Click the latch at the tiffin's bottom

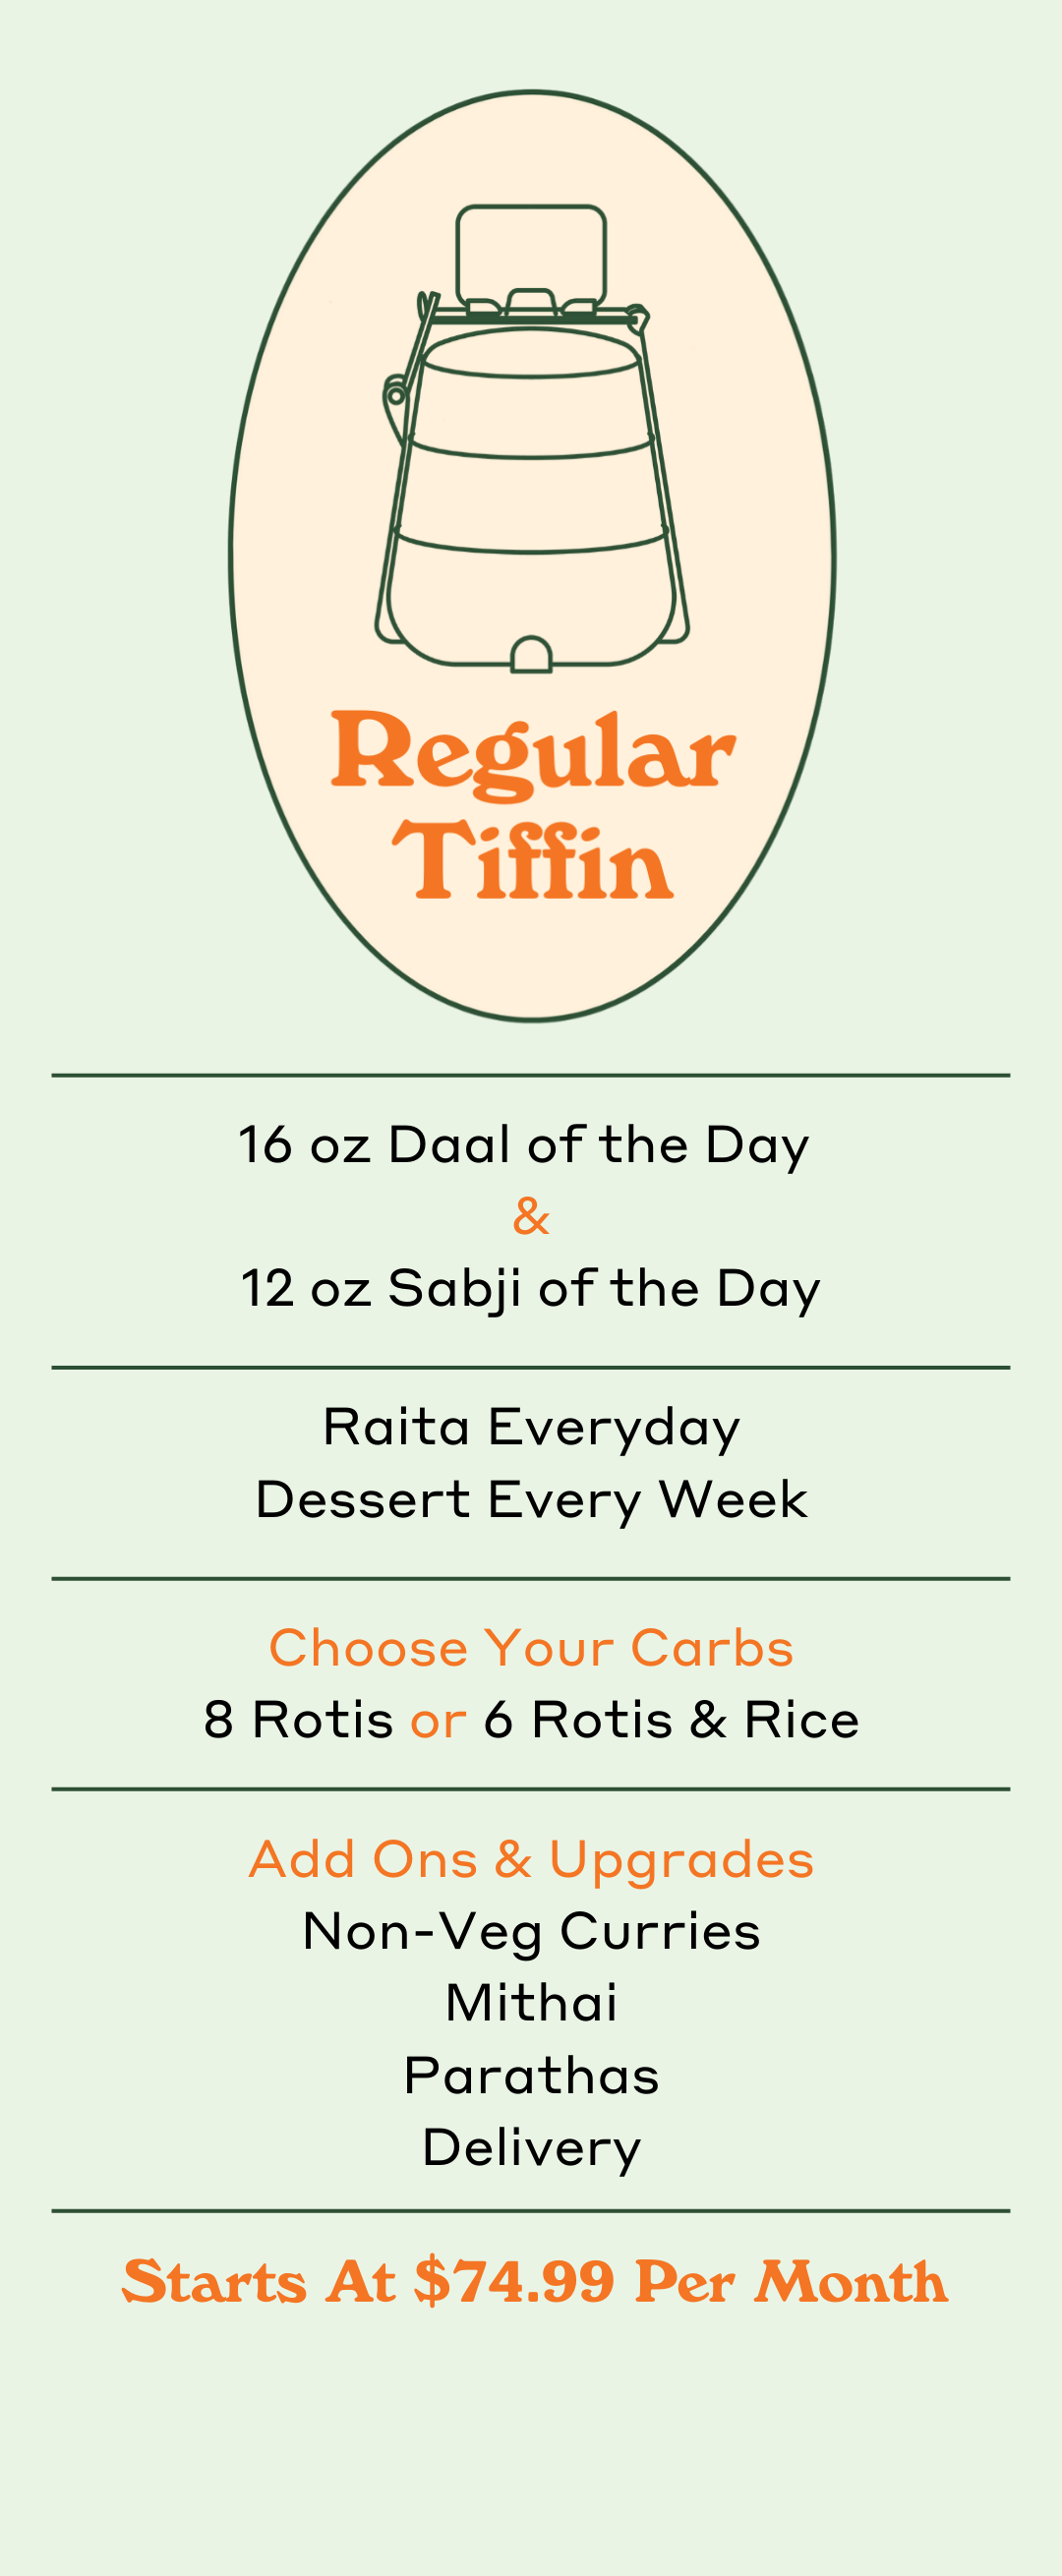531,654
